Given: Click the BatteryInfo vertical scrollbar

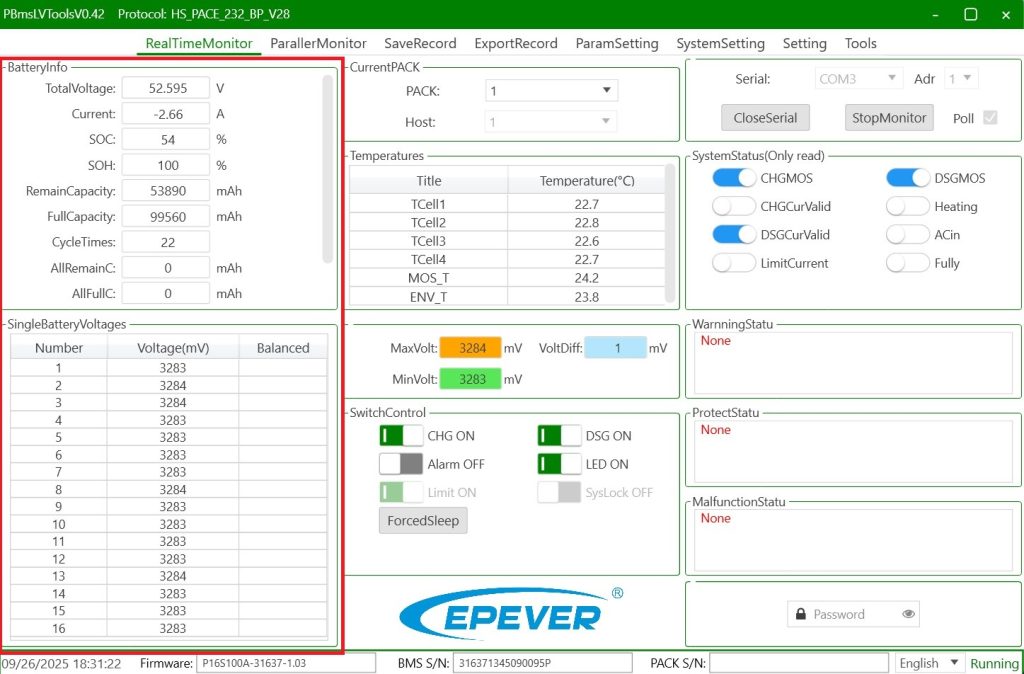Looking at the screenshot, I should click(327, 168).
